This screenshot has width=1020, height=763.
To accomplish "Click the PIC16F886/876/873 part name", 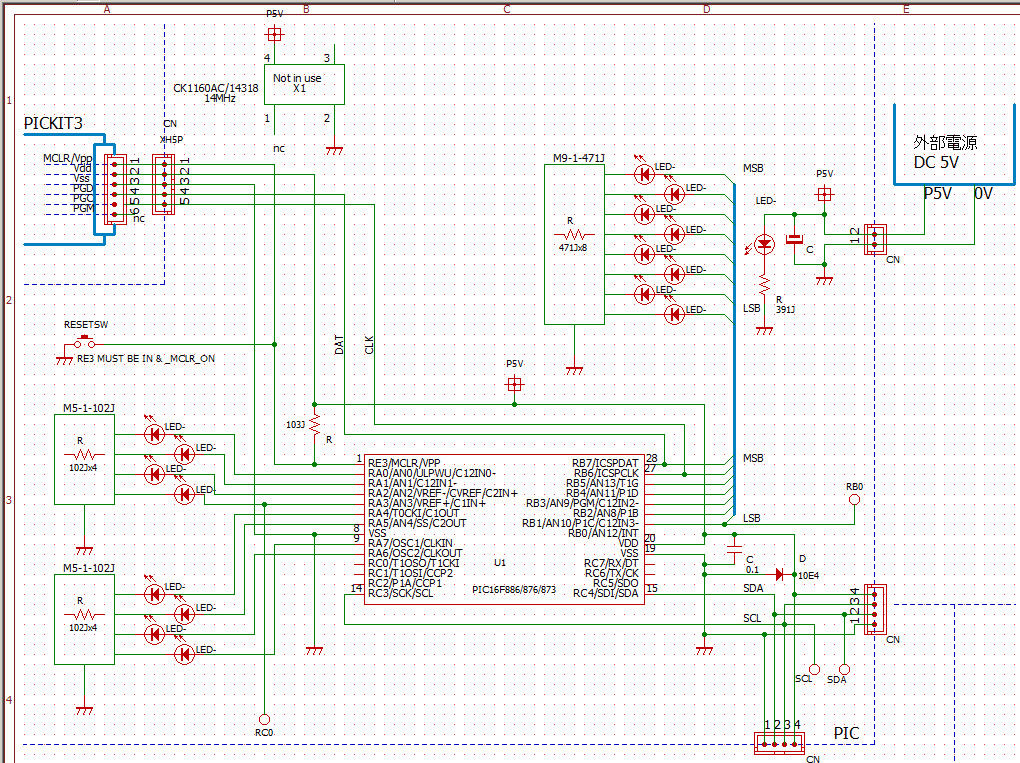I will click(x=514, y=589).
